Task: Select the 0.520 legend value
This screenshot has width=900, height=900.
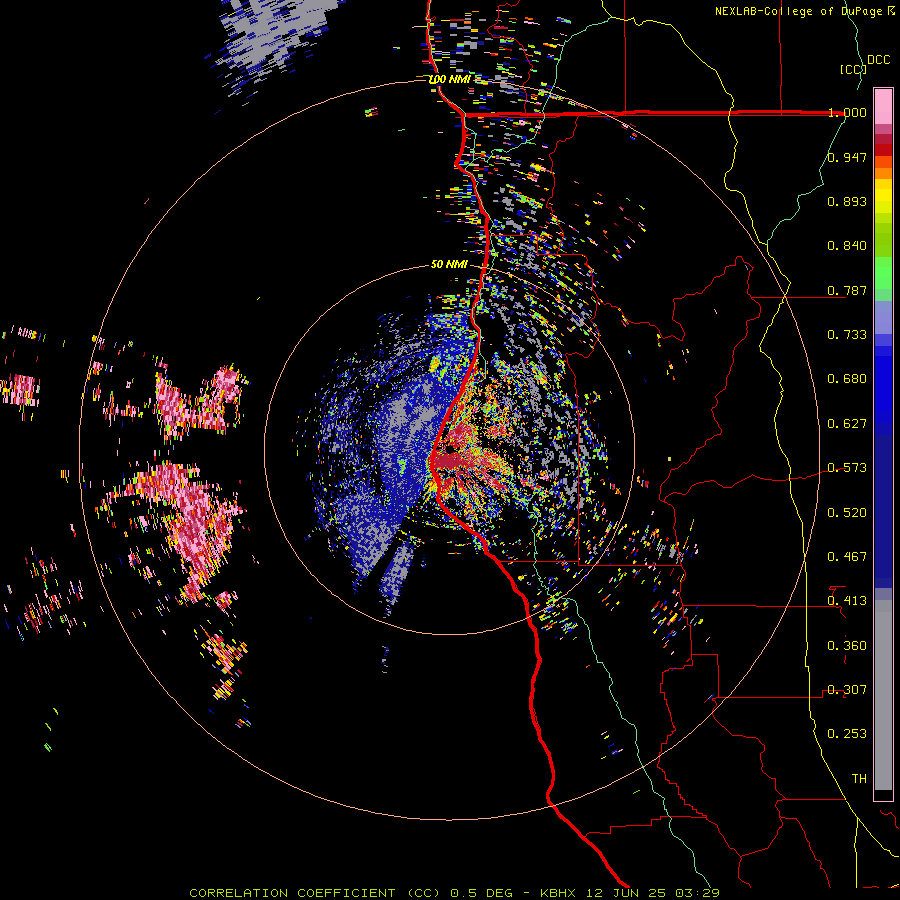Action: click(x=847, y=513)
